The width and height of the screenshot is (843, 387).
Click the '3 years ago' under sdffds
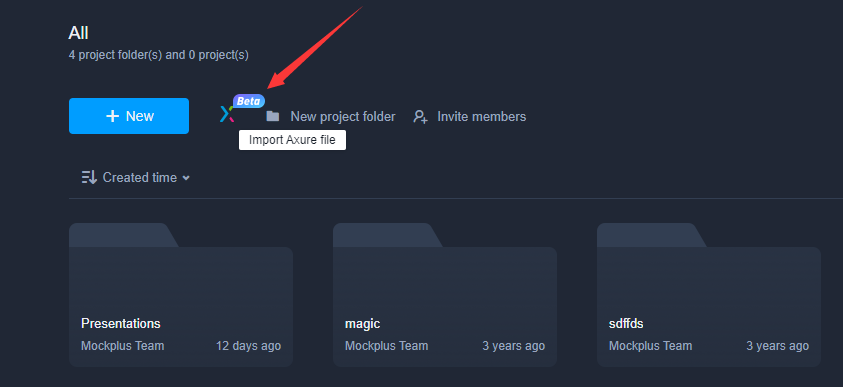pyautogui.click(x=777, y=346)
